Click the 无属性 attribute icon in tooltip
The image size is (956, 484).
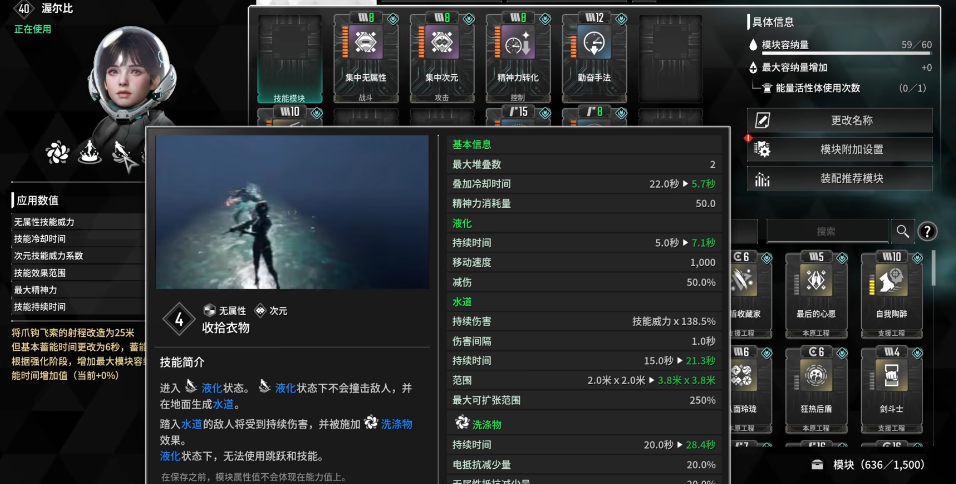click(x=210, y=310)
